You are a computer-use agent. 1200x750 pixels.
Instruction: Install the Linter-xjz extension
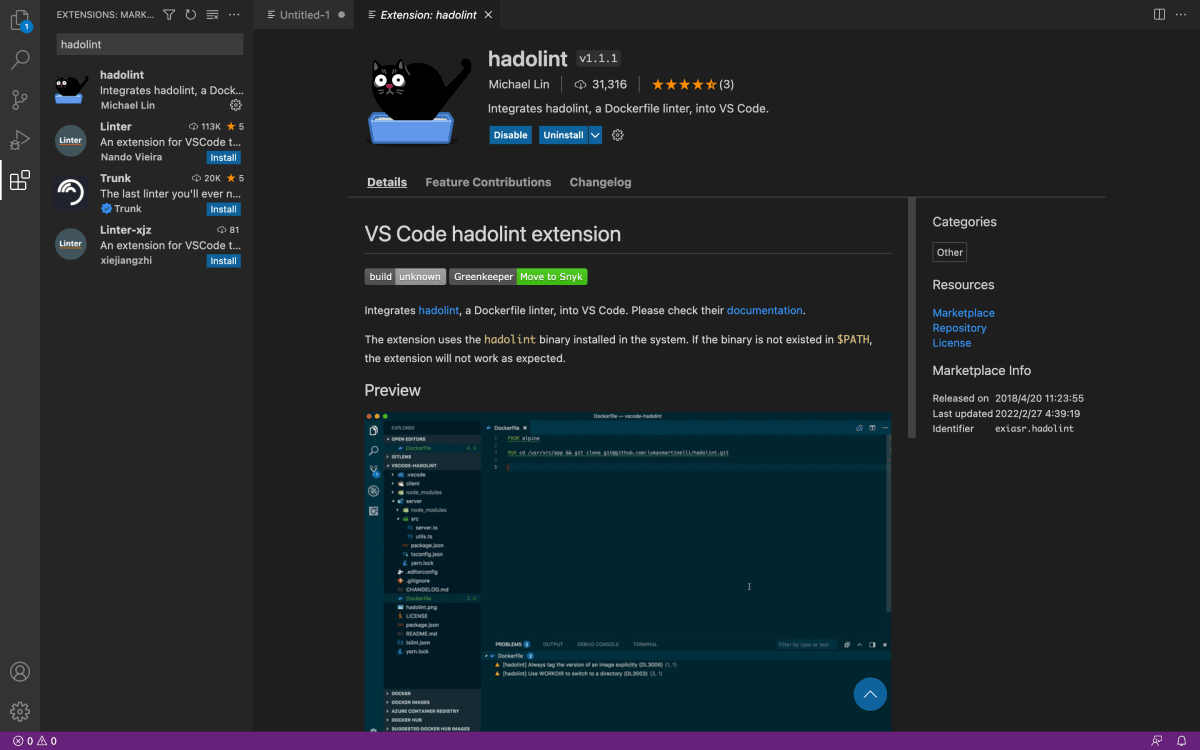coord(223,261)
